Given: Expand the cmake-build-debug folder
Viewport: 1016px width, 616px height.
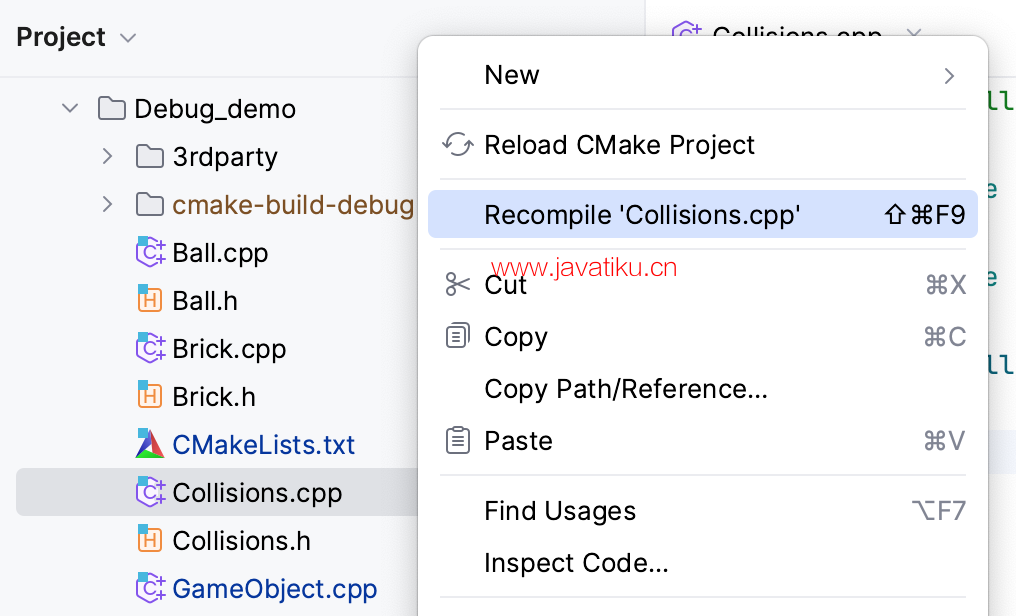Looking at the screenshot, I should 108,204.
